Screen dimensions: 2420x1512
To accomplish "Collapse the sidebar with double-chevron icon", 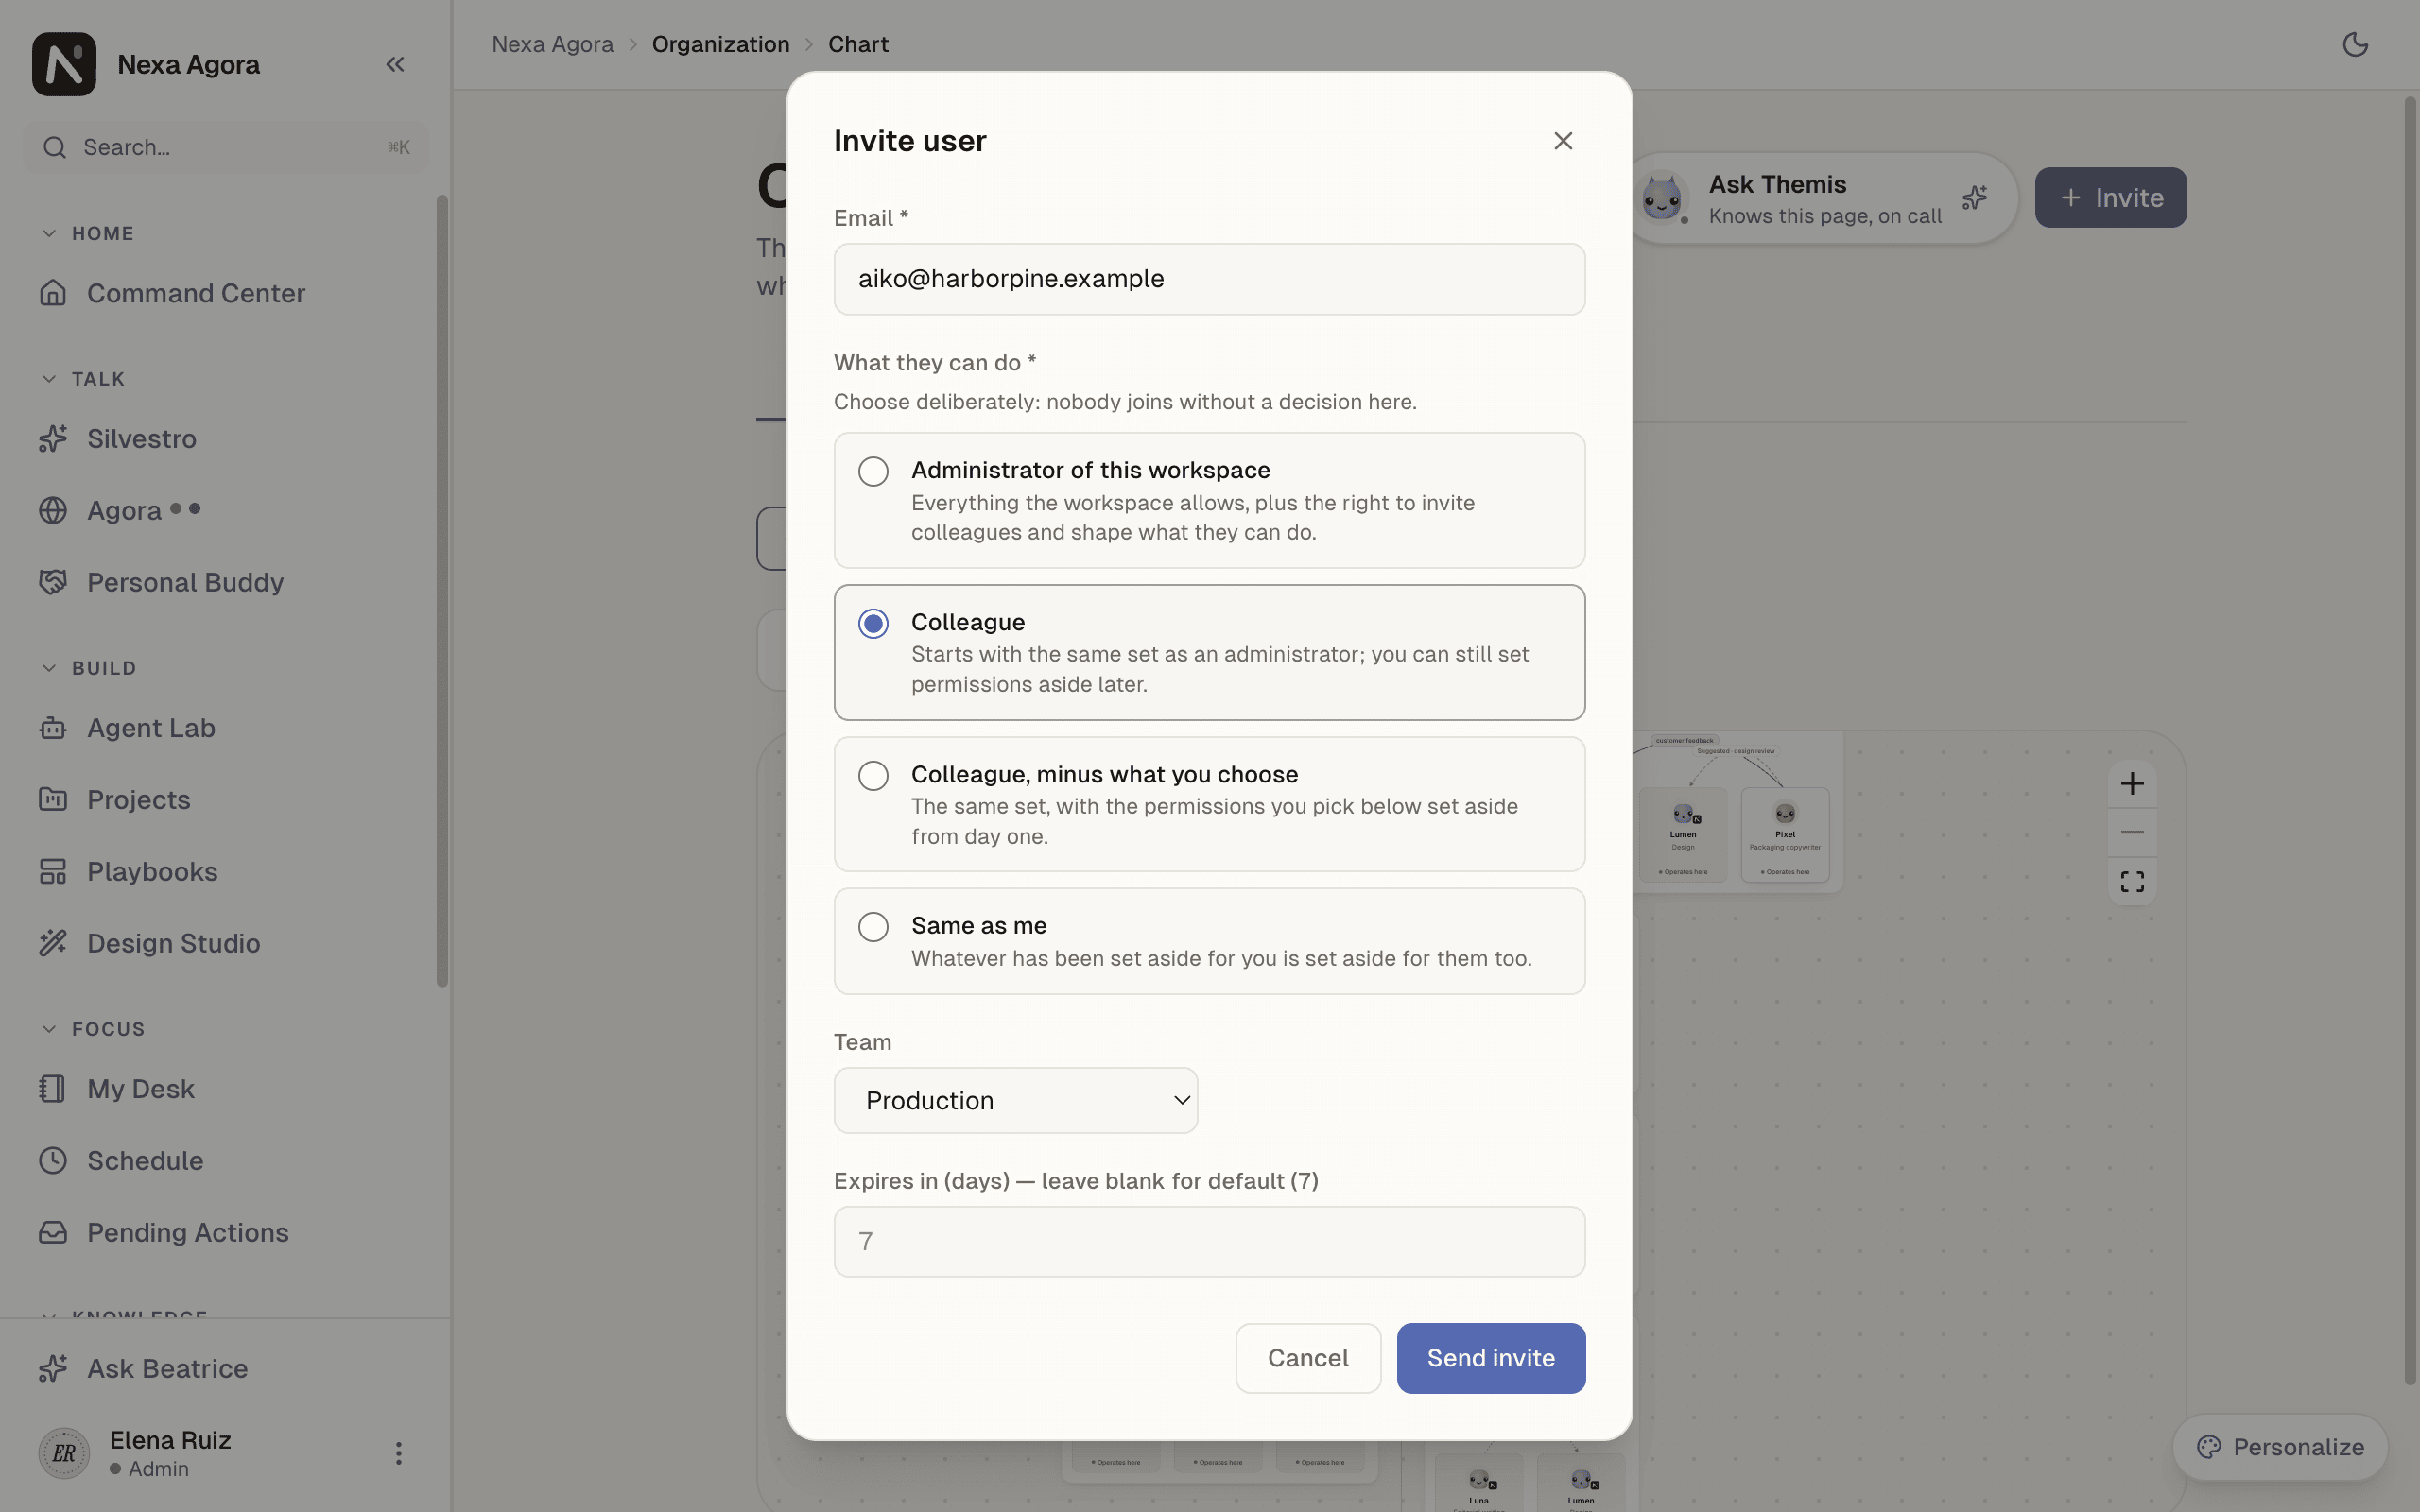I will pyautogui.click(x=395, y=64).
